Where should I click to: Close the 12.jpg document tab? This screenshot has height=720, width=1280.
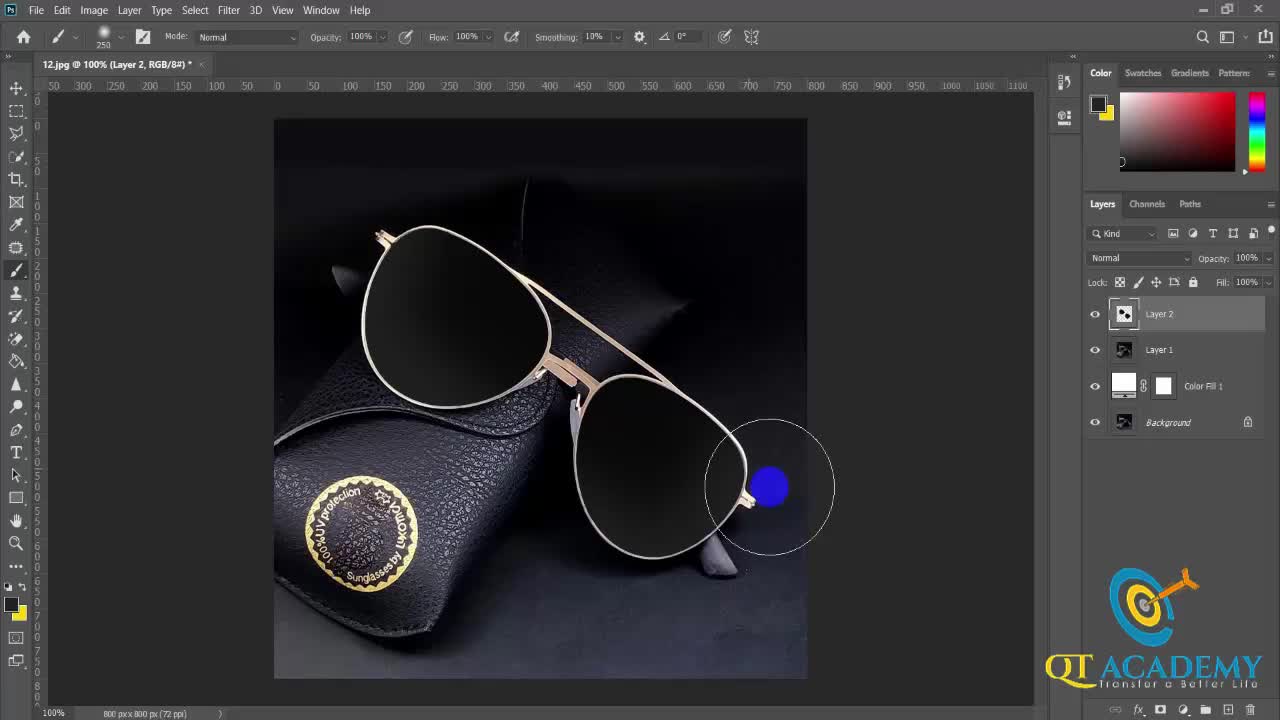(x=201, y=64)
